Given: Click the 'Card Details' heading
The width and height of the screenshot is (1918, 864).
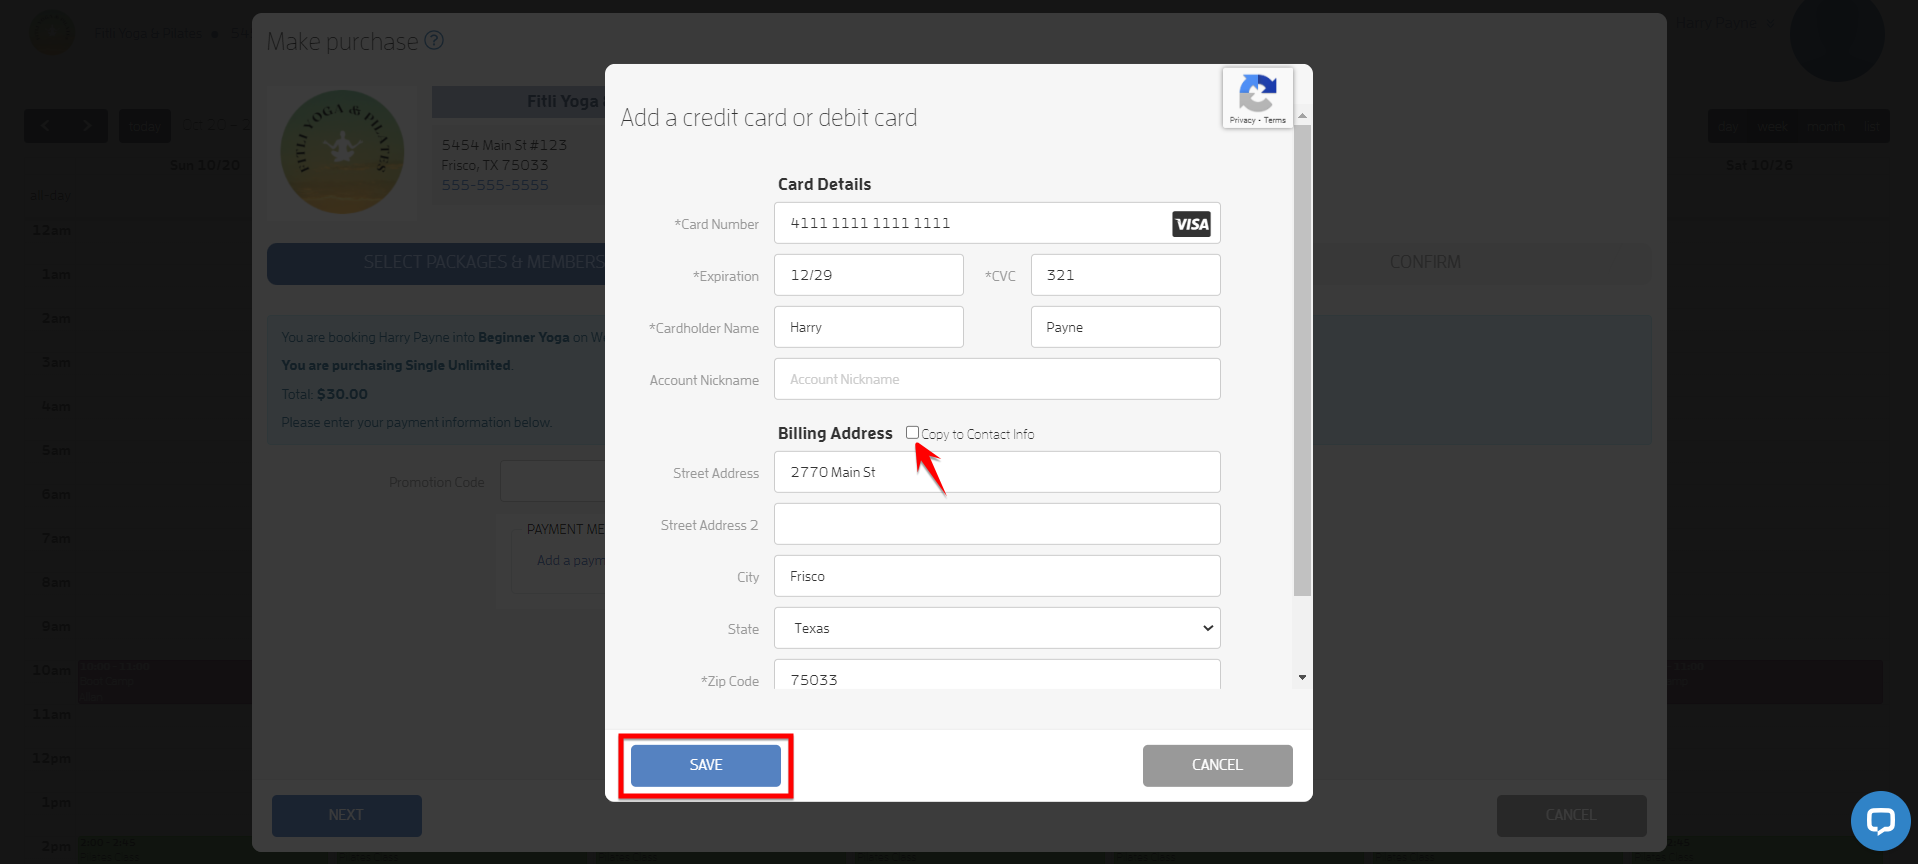Looking at the screenshot, I should click(x=824, y=184).
